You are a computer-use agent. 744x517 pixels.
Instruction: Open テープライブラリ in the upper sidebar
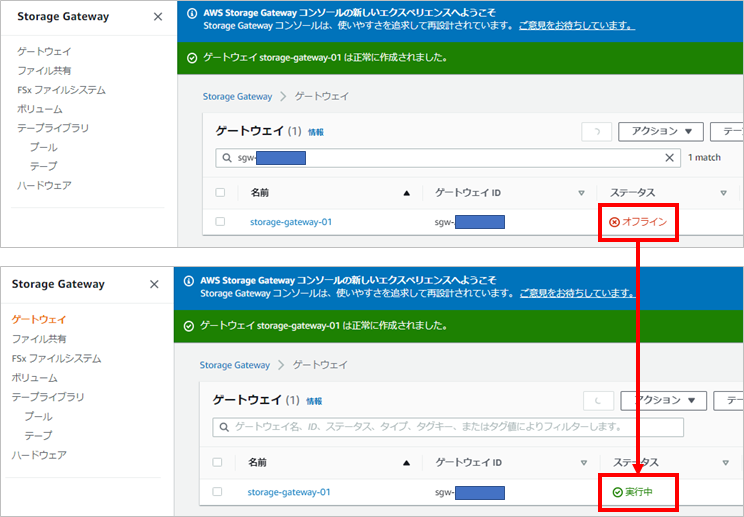[53, 128]
